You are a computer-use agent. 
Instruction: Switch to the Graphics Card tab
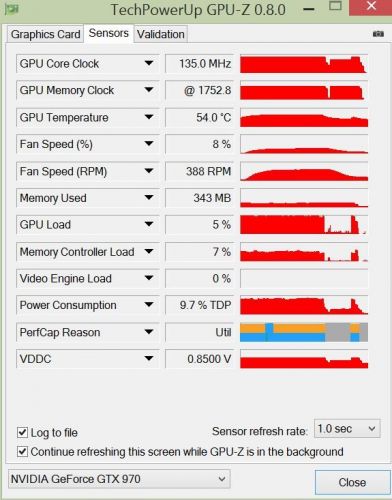pyautogui.click(x=45, y=34)
